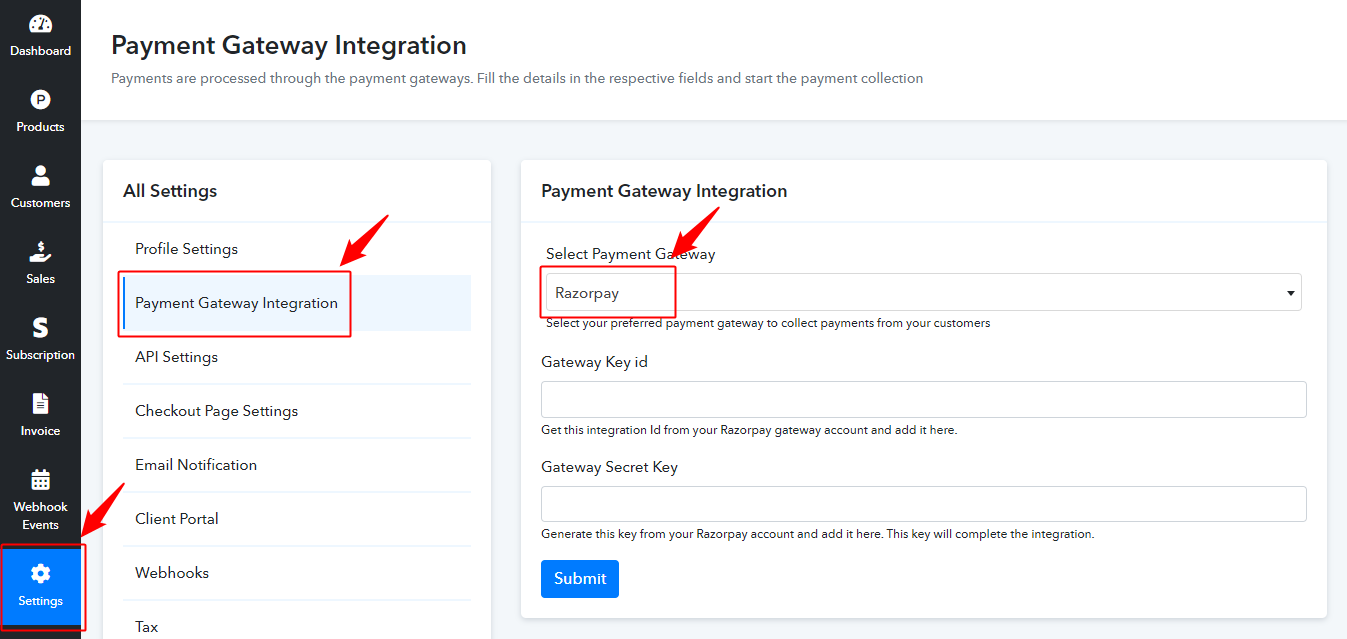This screenshot has width=1347, height=639.
Task: Focus the Gateway Secret Key field
Action: [x=923, y=504]
